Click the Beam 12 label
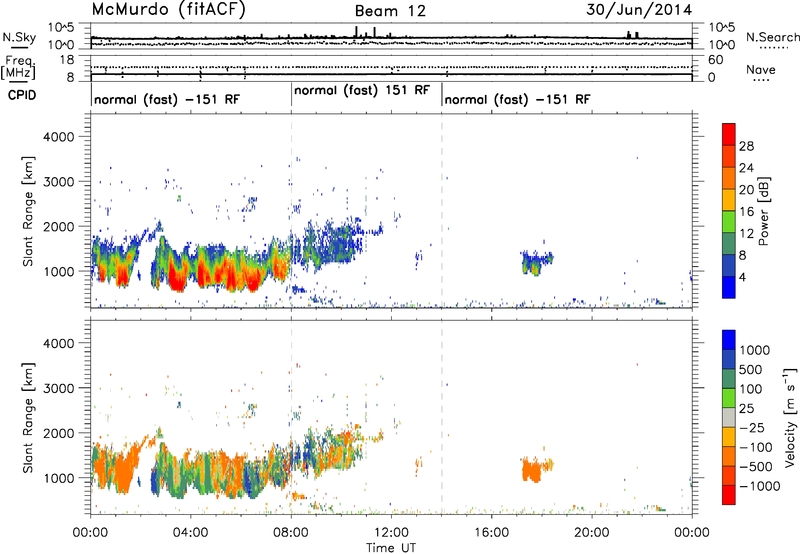 (x=390, y=11)
